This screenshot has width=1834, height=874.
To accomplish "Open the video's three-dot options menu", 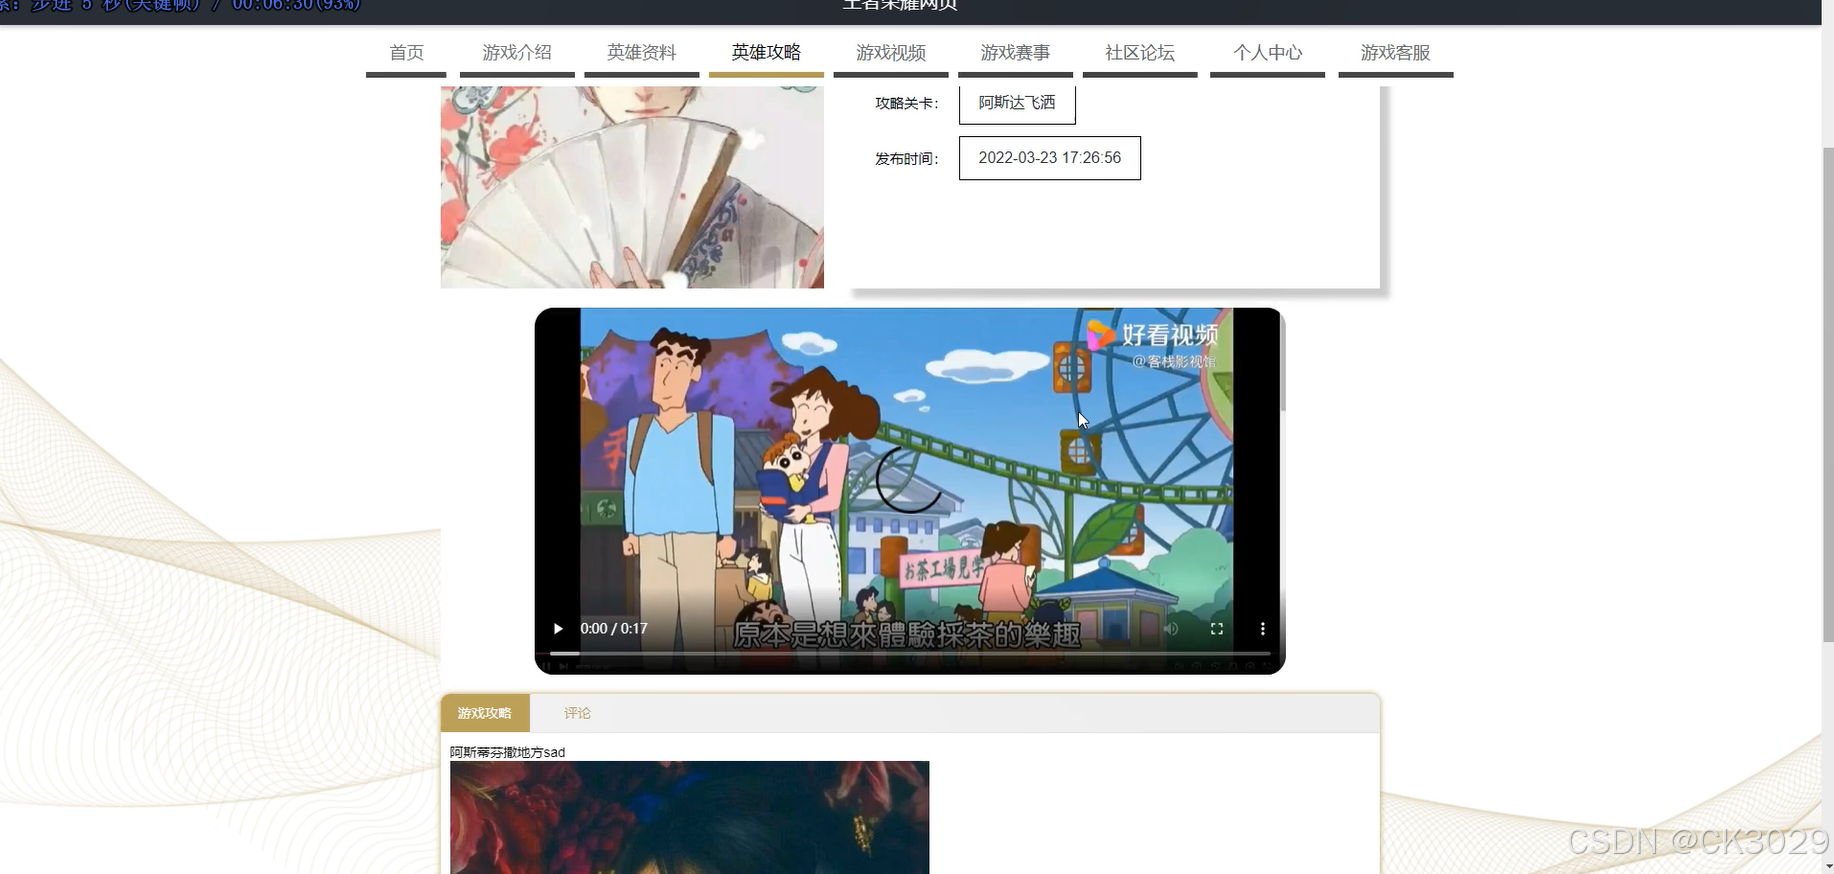I will (1263, 629).
